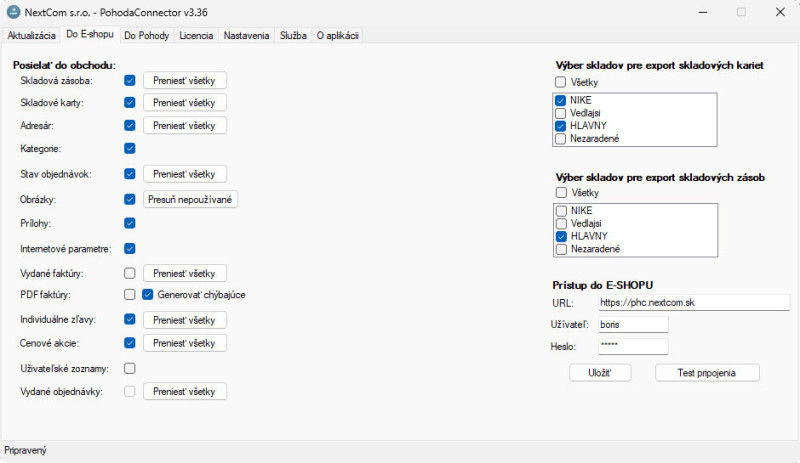Select the Aktualizácia tab
The image size is (800, 463).
(31, 35)
